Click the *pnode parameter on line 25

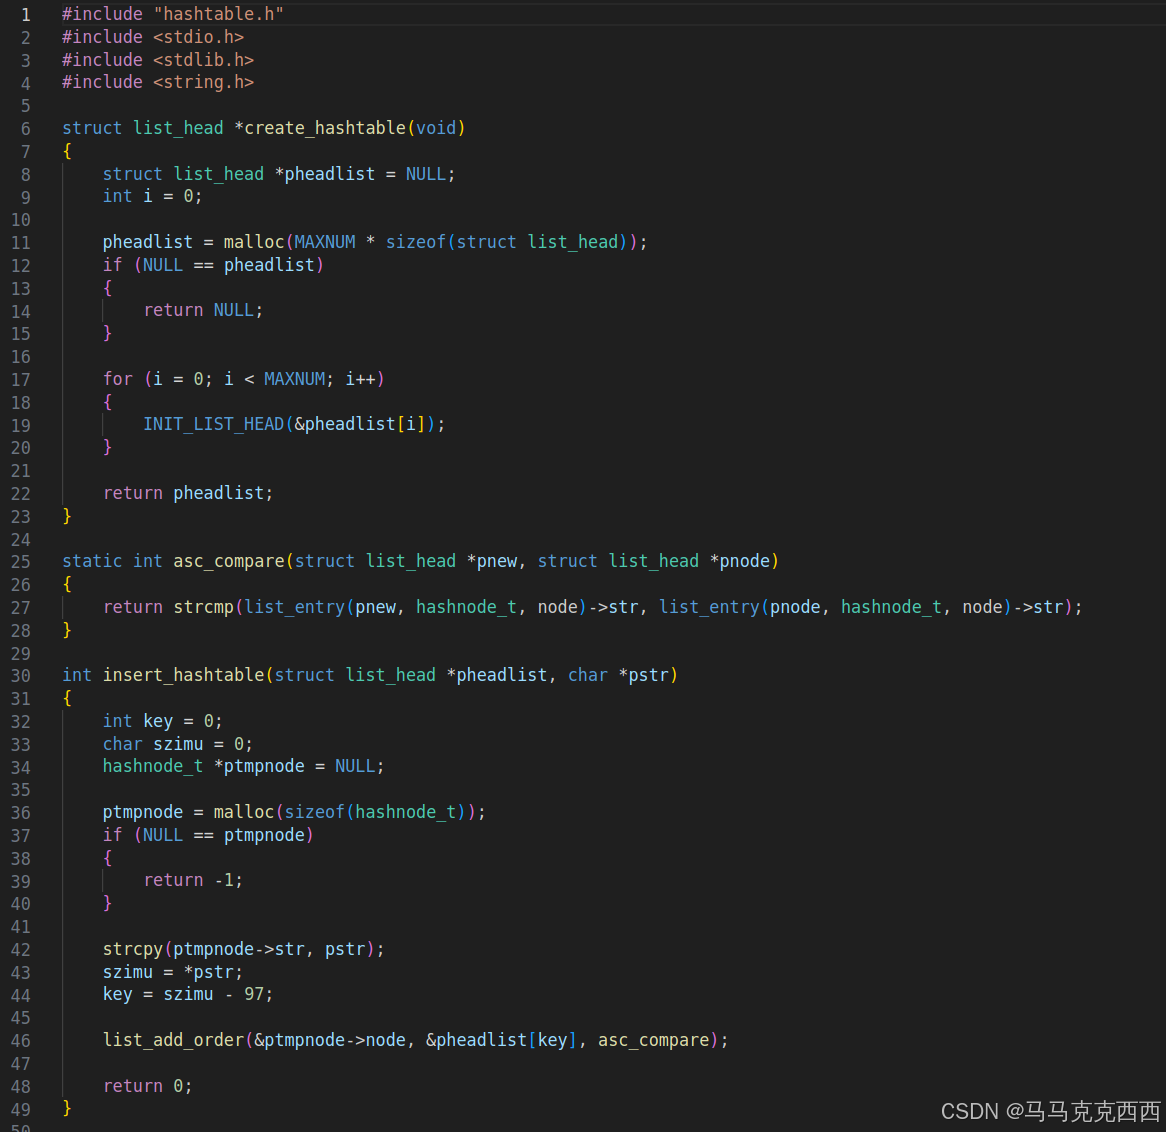point(739,562)
